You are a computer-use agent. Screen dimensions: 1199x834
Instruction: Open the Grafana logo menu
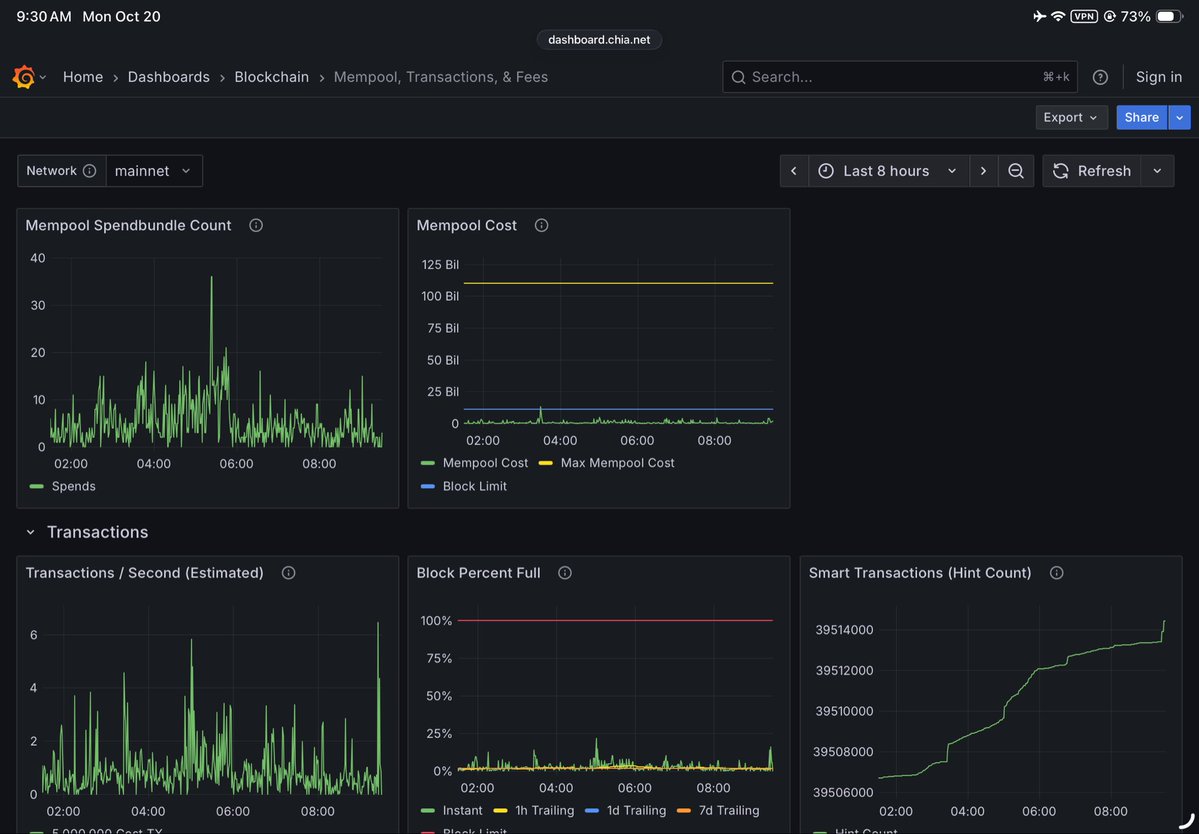click(24, 76)
